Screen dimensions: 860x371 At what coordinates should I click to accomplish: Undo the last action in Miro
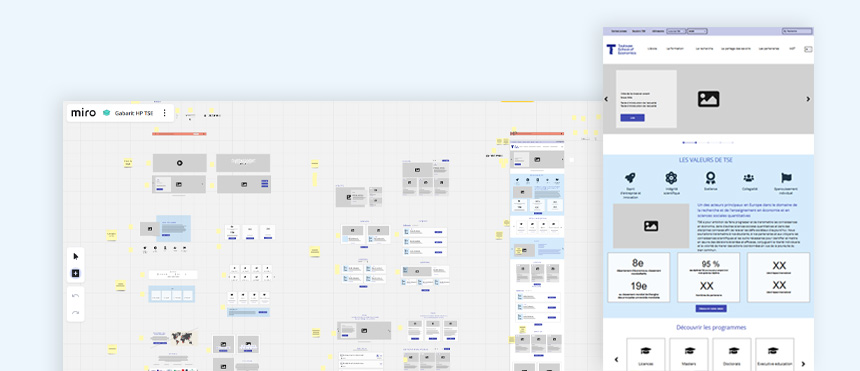pyautogui.click(x=76, y=296)
